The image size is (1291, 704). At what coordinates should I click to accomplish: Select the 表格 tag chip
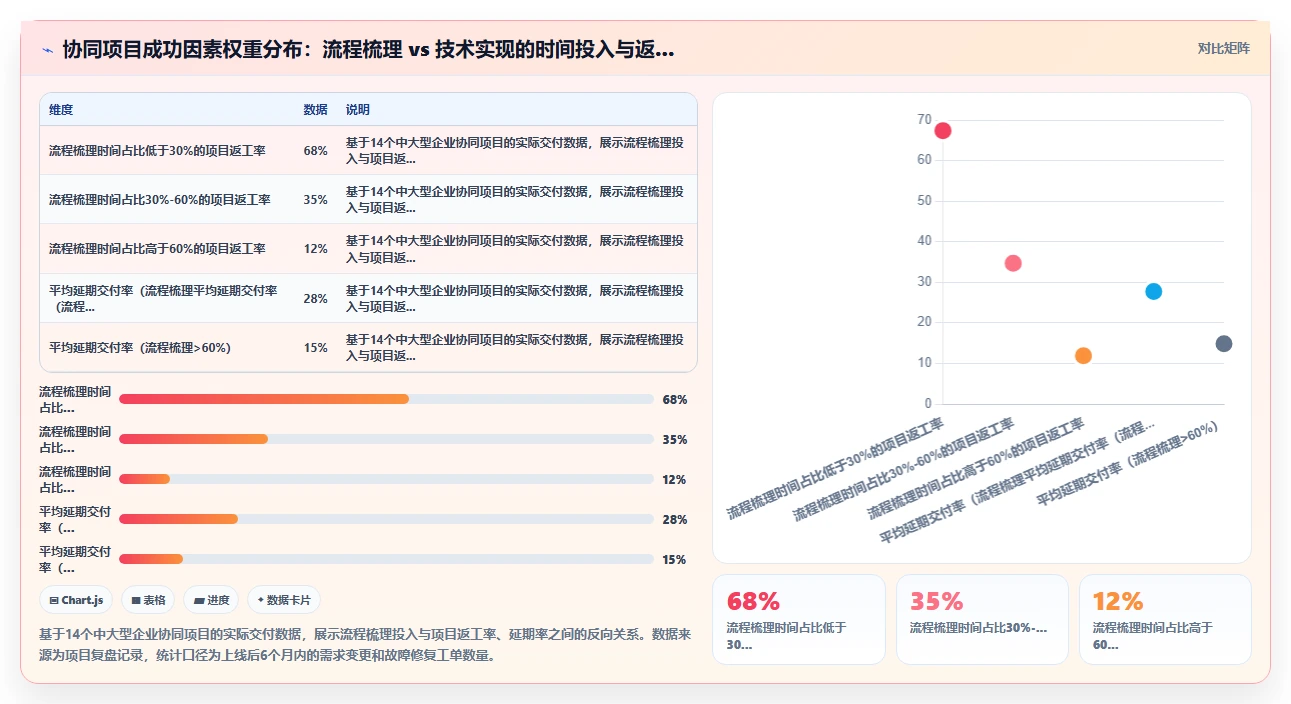148,600
